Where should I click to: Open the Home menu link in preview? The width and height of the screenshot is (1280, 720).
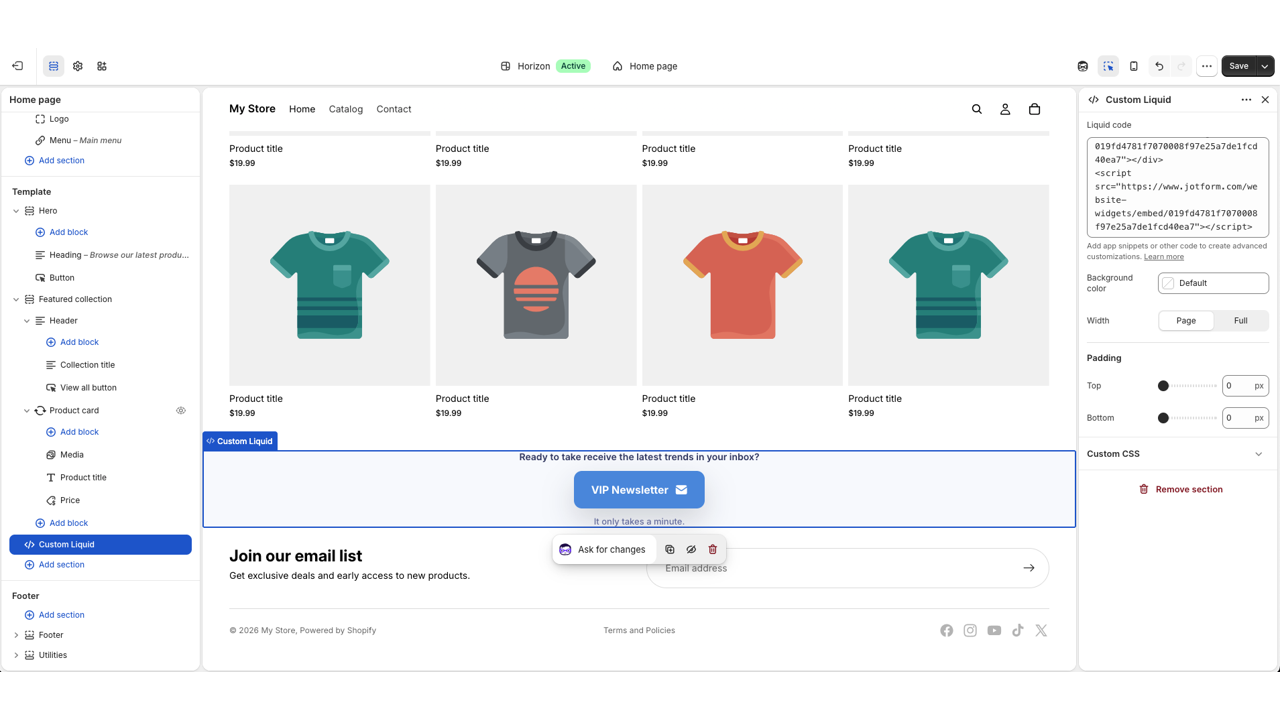point(302,109)
